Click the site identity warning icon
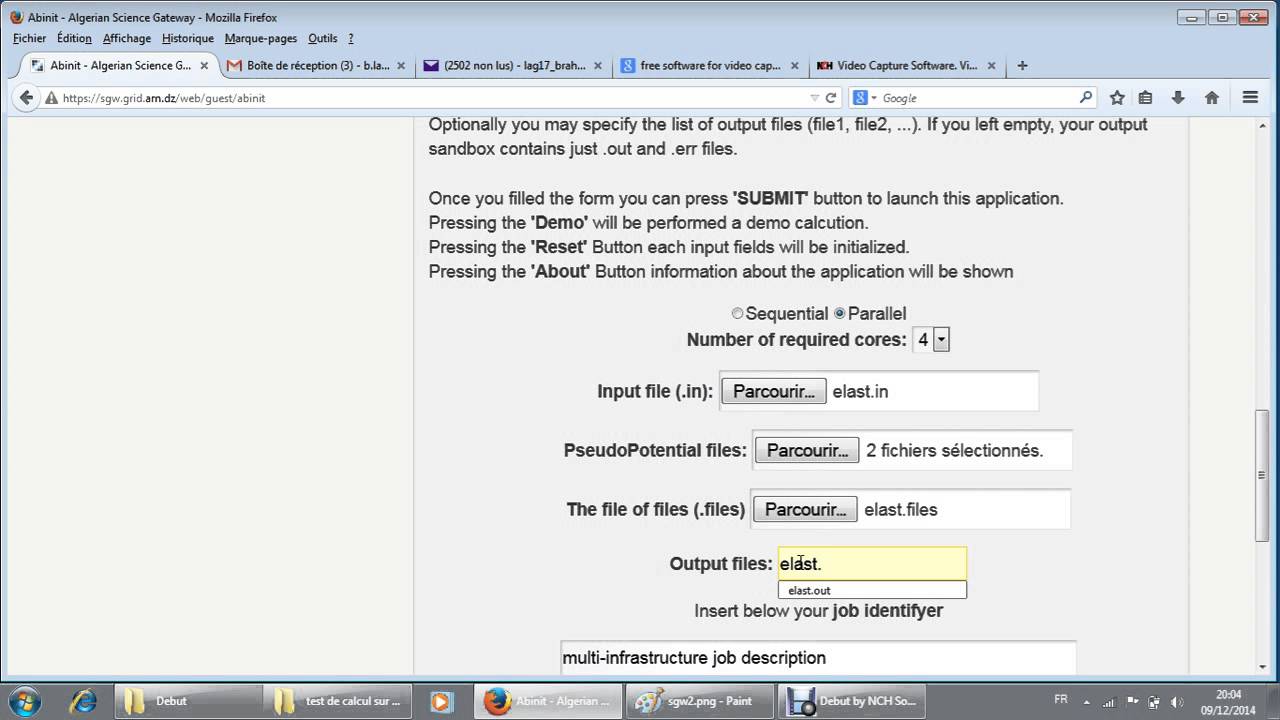 (x=51, y=98)
